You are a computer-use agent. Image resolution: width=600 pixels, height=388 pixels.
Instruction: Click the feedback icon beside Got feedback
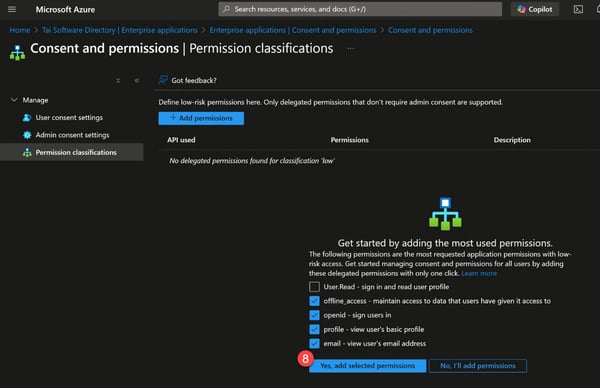163,80
